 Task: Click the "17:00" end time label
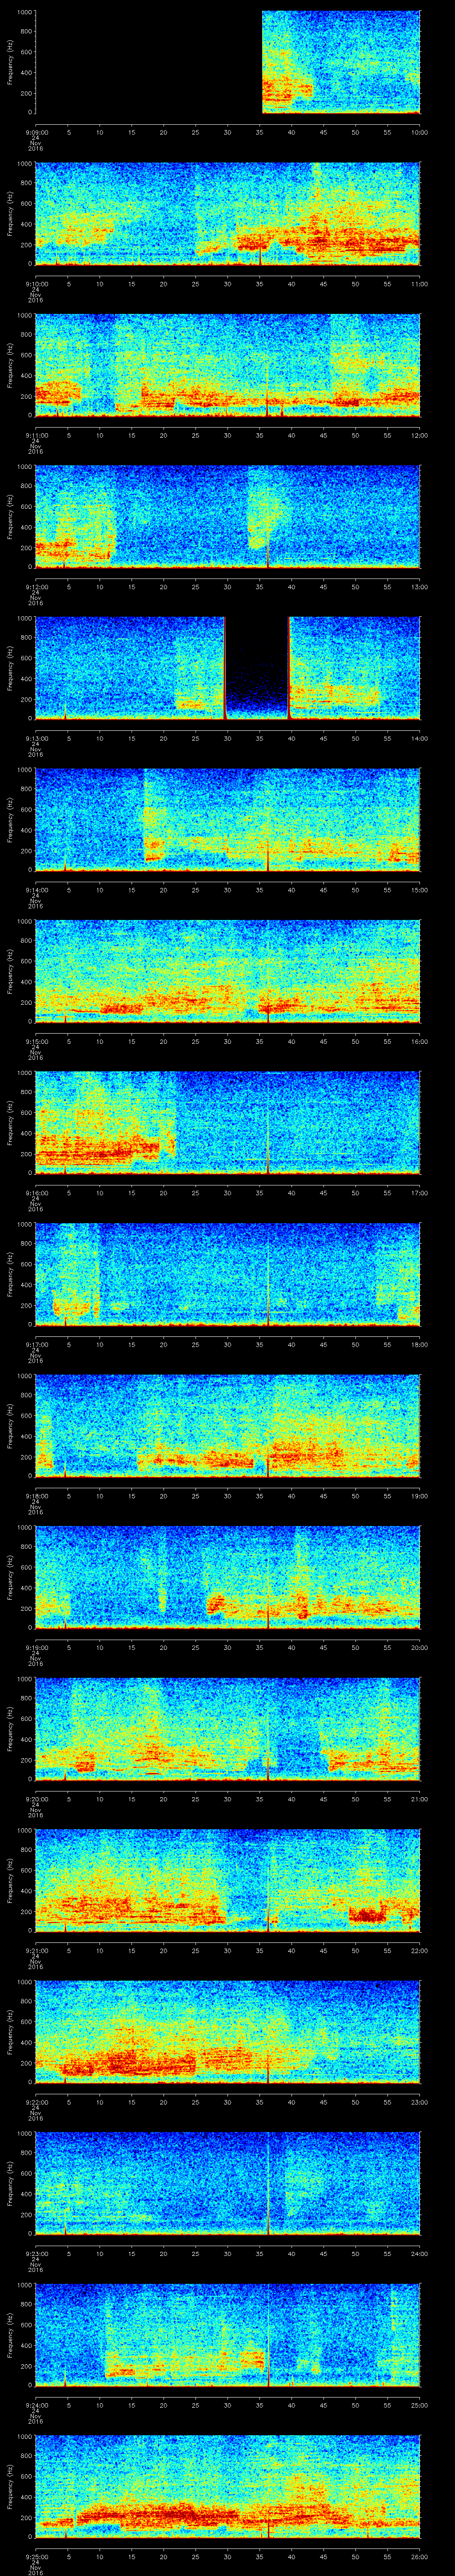tap(419, 1193)
